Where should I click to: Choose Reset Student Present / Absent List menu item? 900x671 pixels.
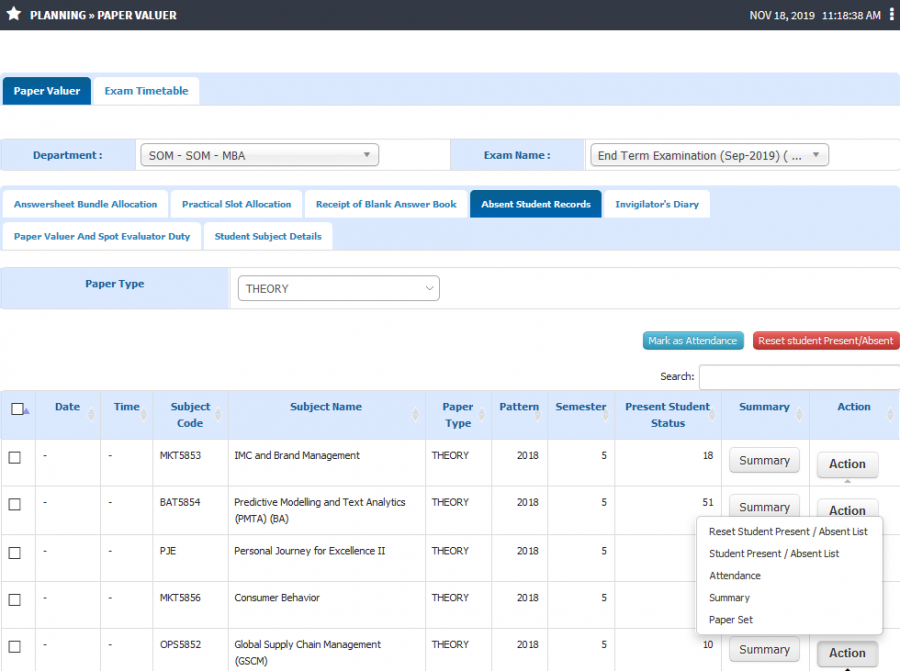pos(788,532)
